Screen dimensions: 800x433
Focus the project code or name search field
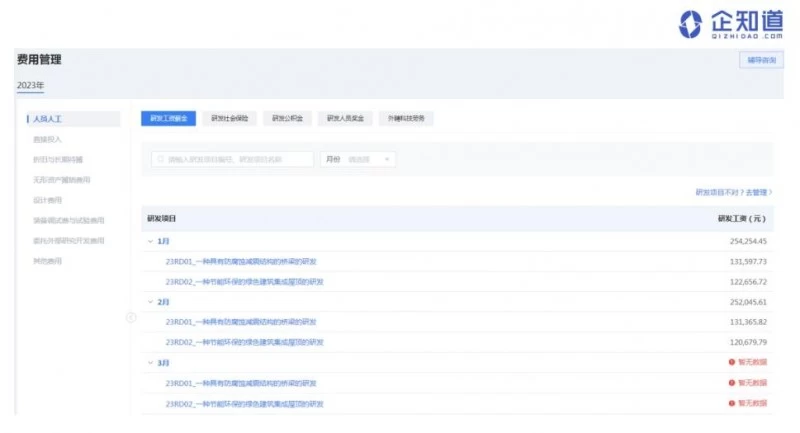point(230,159)
